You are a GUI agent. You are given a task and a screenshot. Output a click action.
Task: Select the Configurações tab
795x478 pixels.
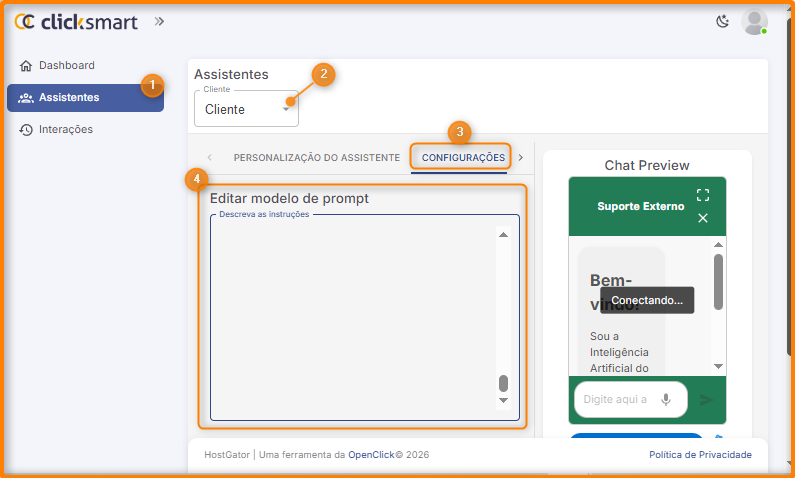463,158
